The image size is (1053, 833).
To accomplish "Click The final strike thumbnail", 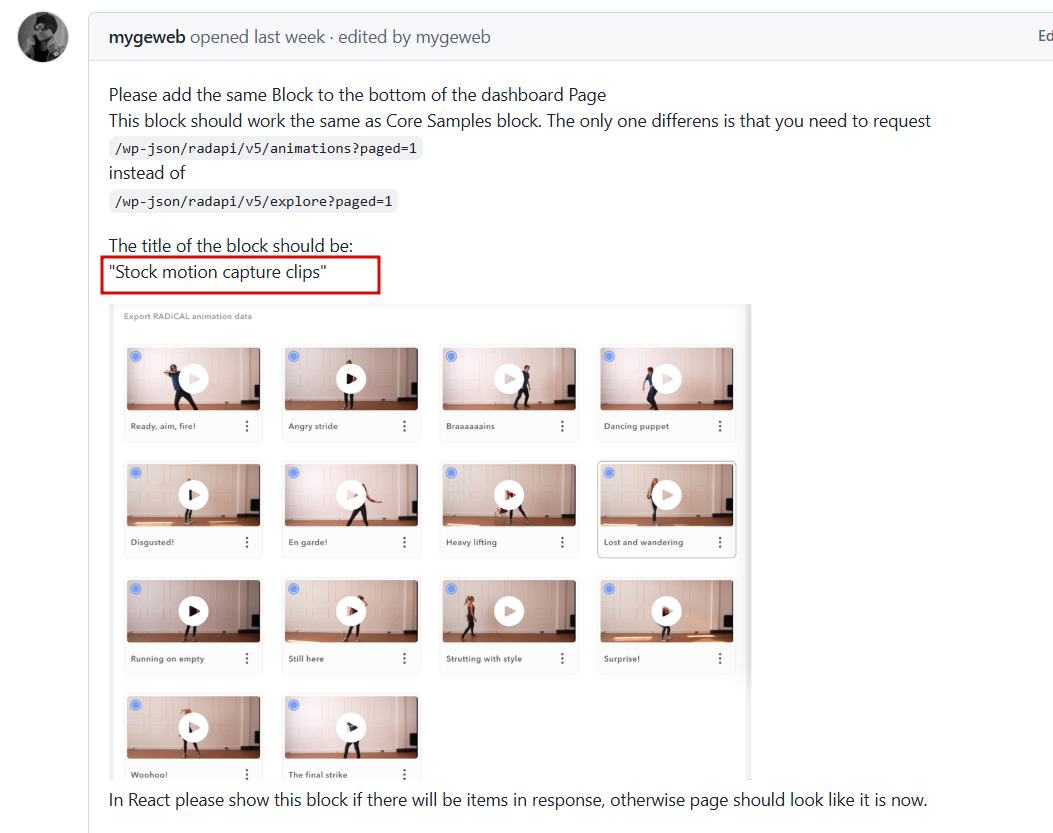I will point(351,728).
